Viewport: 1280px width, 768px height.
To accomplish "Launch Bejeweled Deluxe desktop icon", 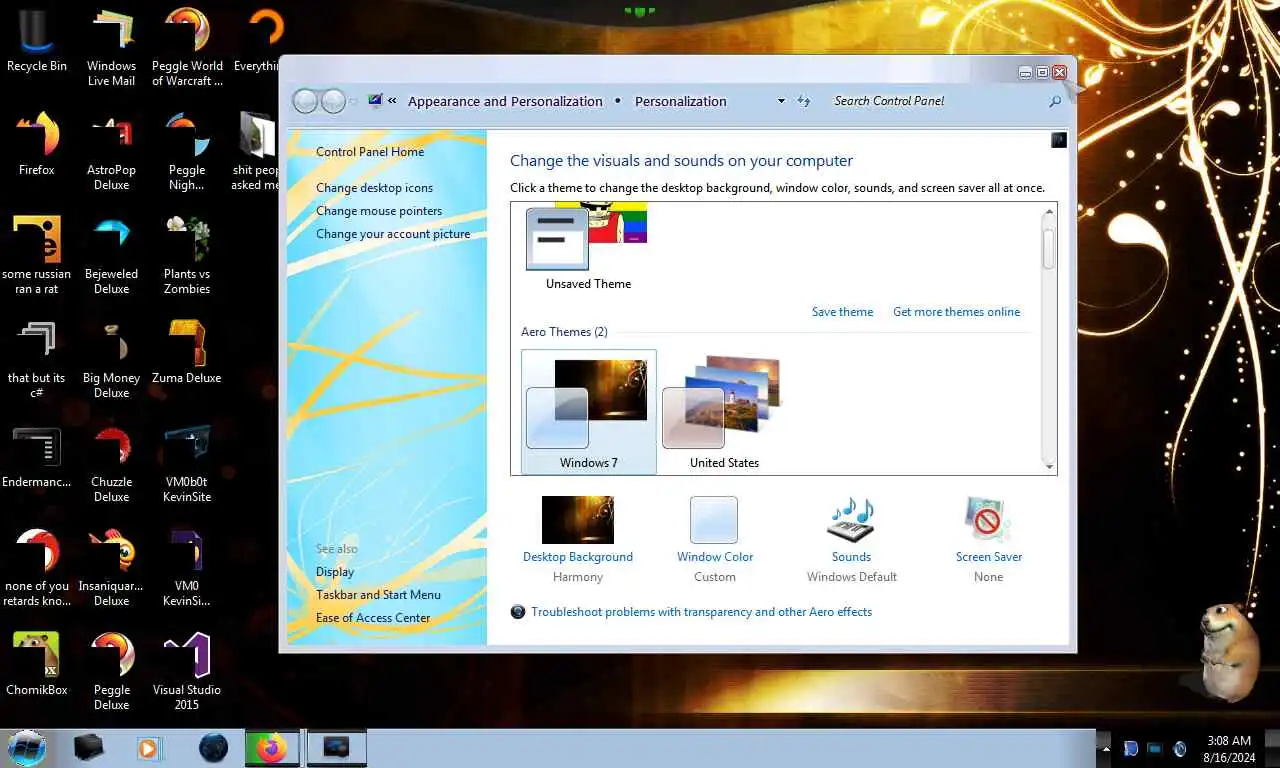I will (112, 255).
